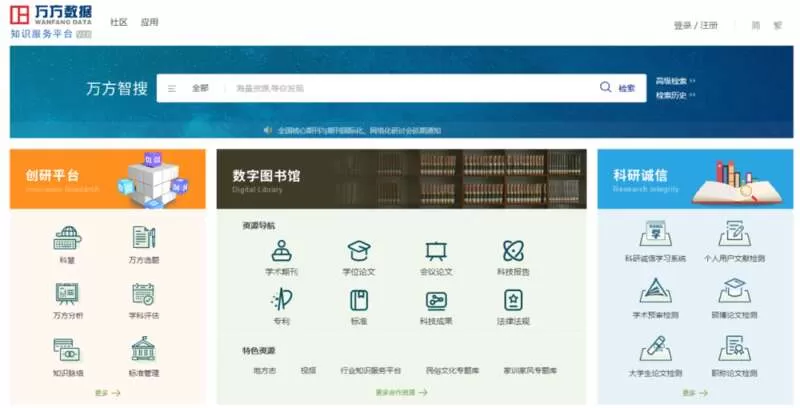Screen dimensions: 800x408
Task: Open the 法律法规 icon
Action: click(513, 300)
